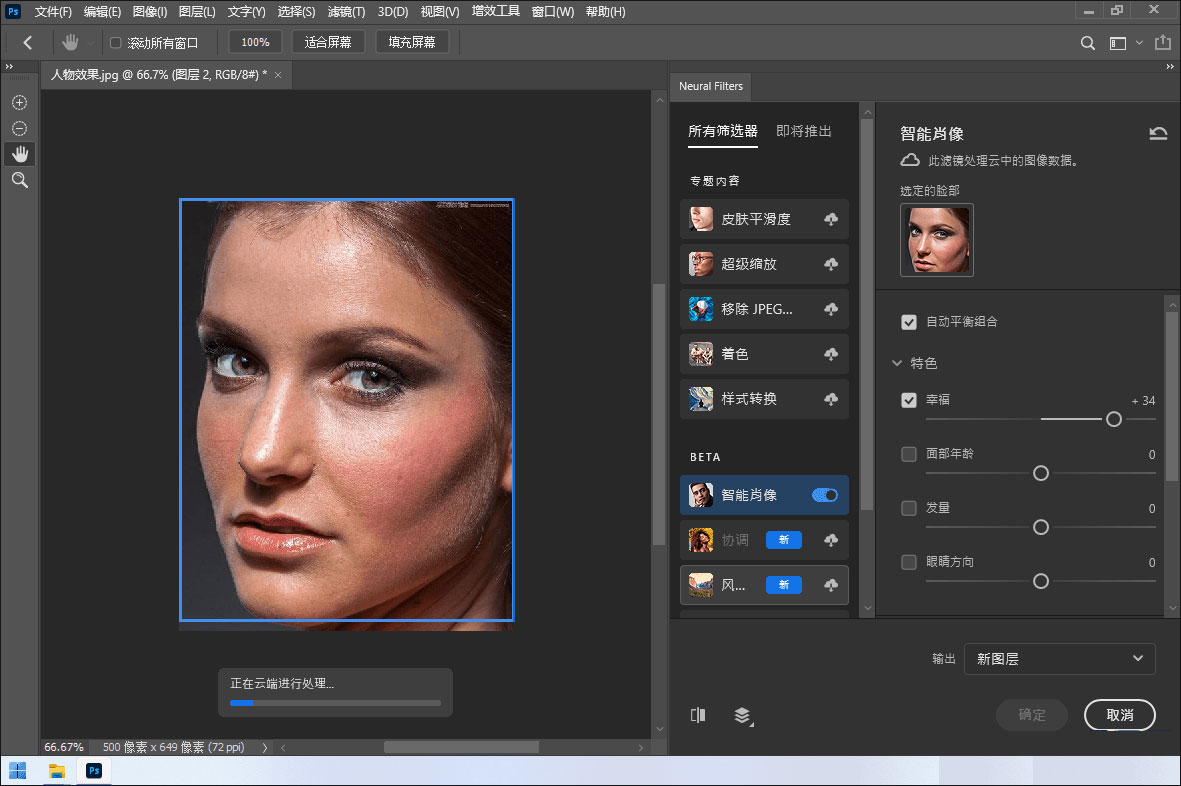Switch to the 即将推出 tab
The width and height of the screenshot is (1181, 786).
(803, 131)
